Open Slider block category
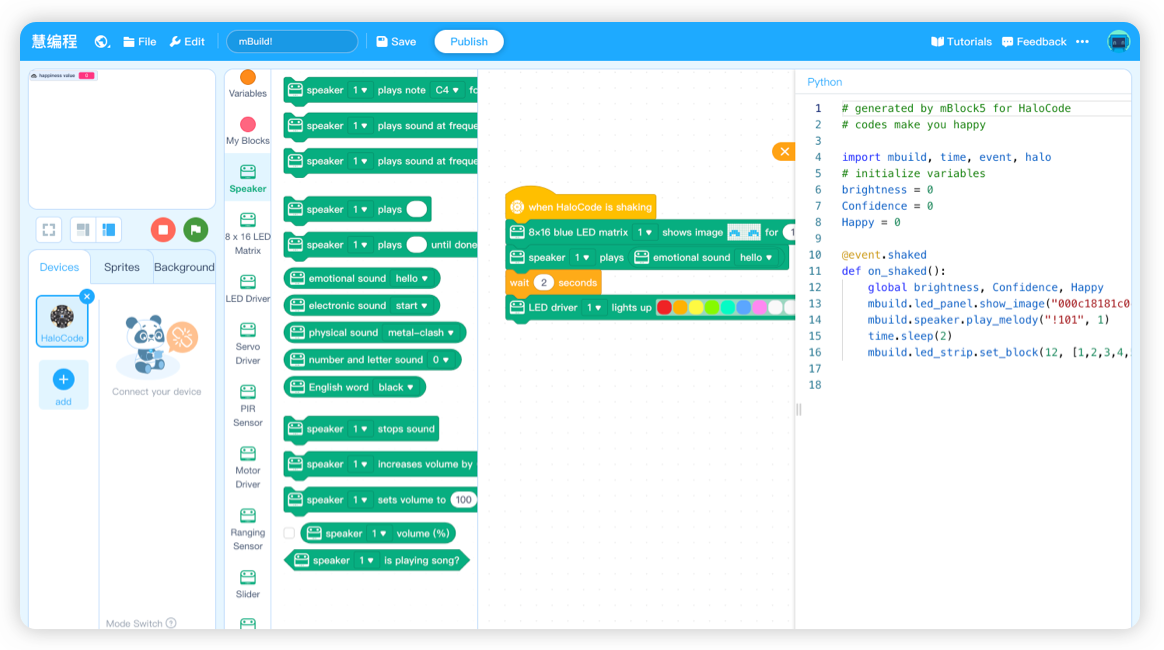The width and height of the screenshot is (1164, 650). point(248,584)
